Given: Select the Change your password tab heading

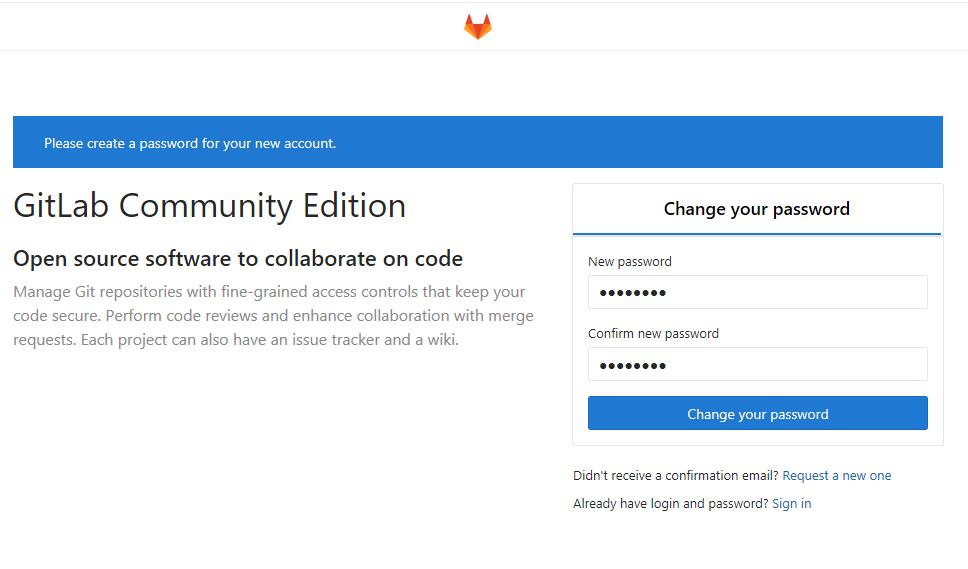Looking at the screenshot, I should 757,209.
